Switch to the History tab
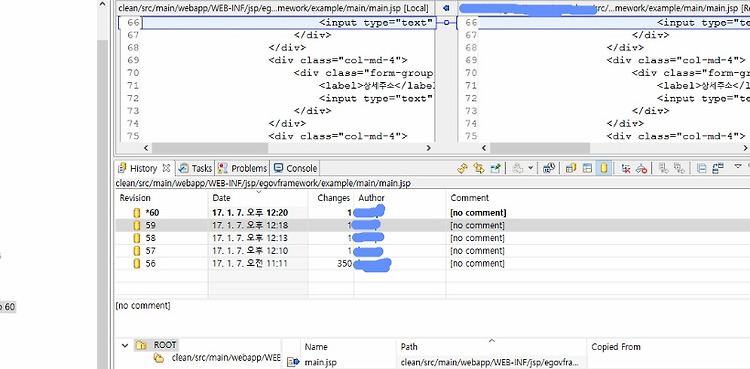Image resolution: width=750 pixels, height=369 pixels. (143, 168)
